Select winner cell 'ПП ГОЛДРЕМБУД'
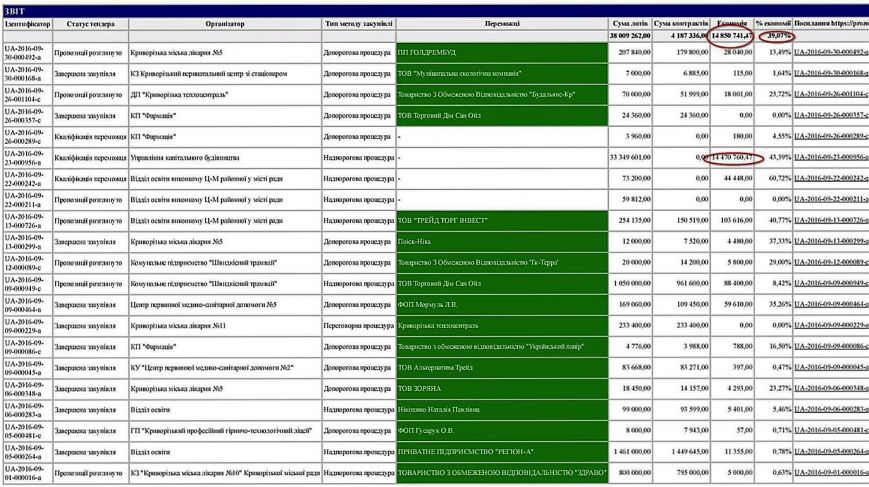Image resolution: width=869 pixels, height=487 pixels. [502, 52]
